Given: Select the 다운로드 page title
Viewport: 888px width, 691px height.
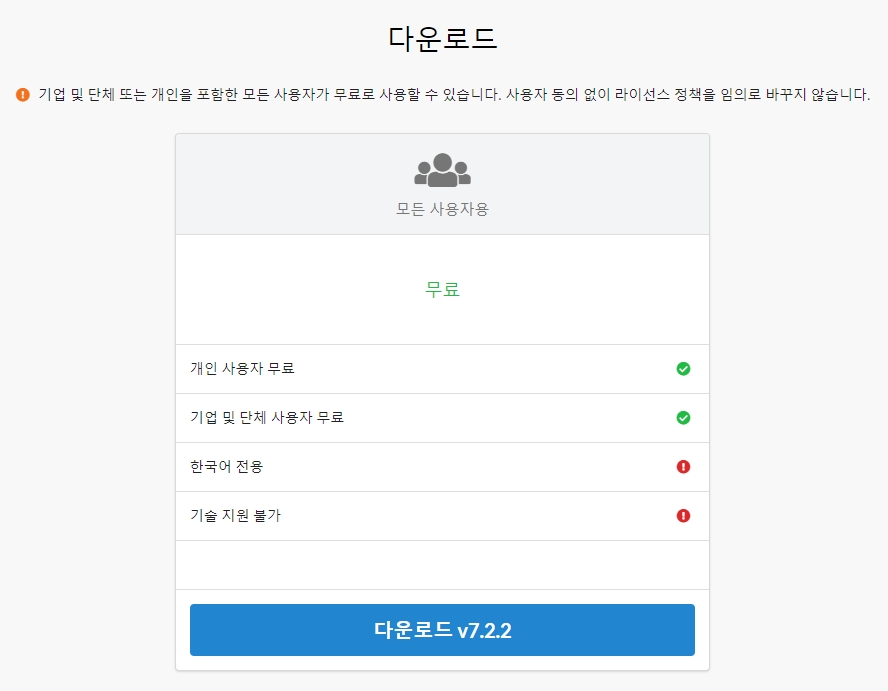Looking at the screenshot, I should 443,38.
